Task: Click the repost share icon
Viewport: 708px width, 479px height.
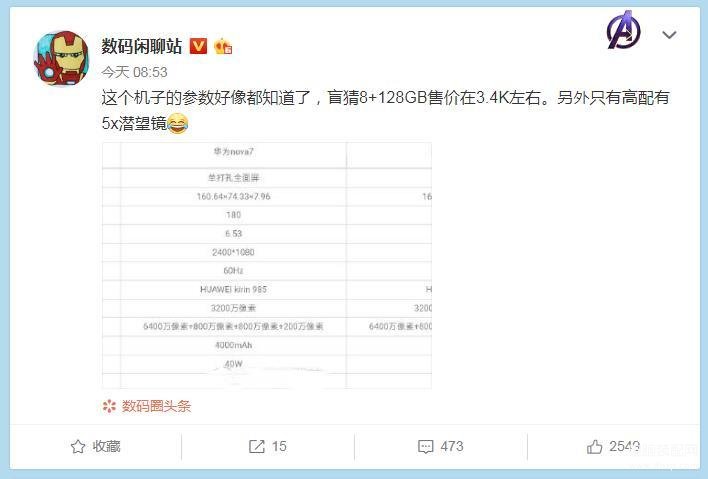Action: pyautogui.click(x=256, y=446)
